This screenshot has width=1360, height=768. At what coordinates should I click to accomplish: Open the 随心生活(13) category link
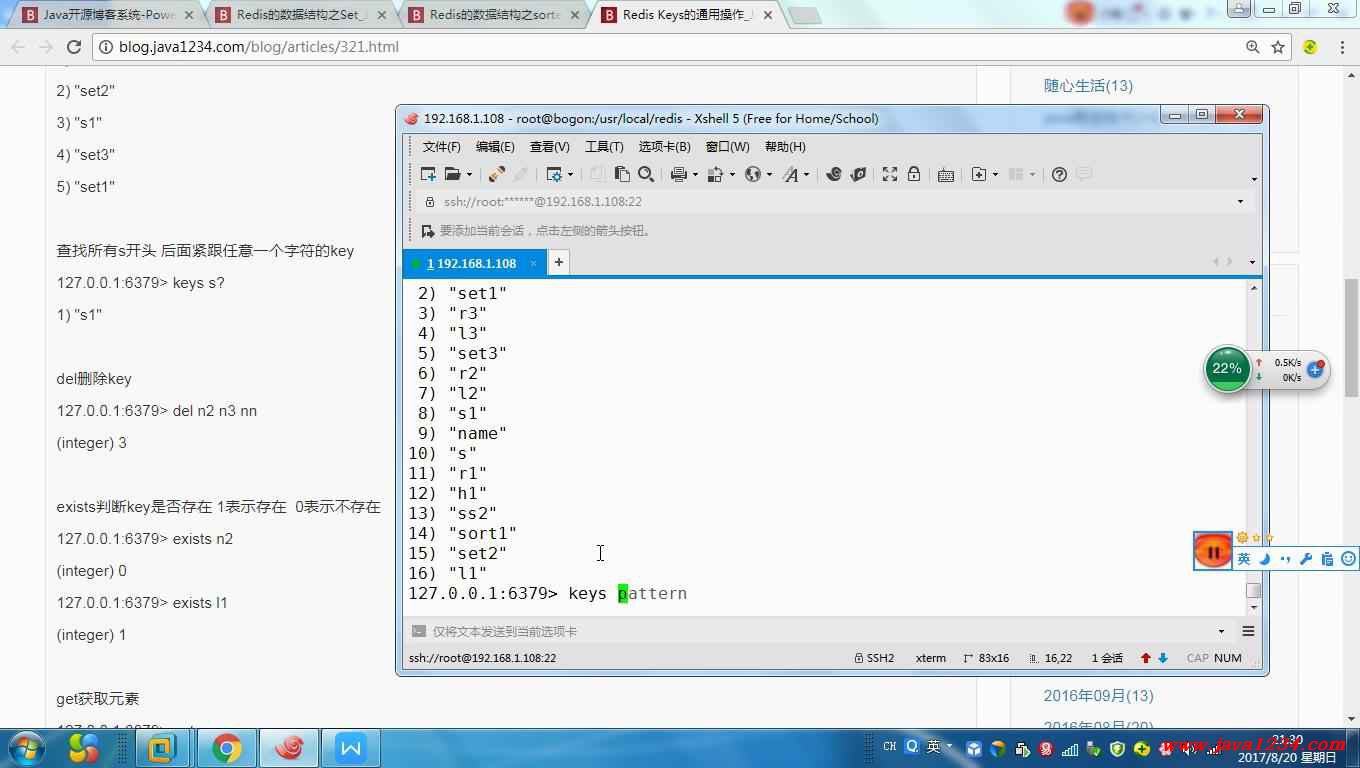click(1088, 86)
